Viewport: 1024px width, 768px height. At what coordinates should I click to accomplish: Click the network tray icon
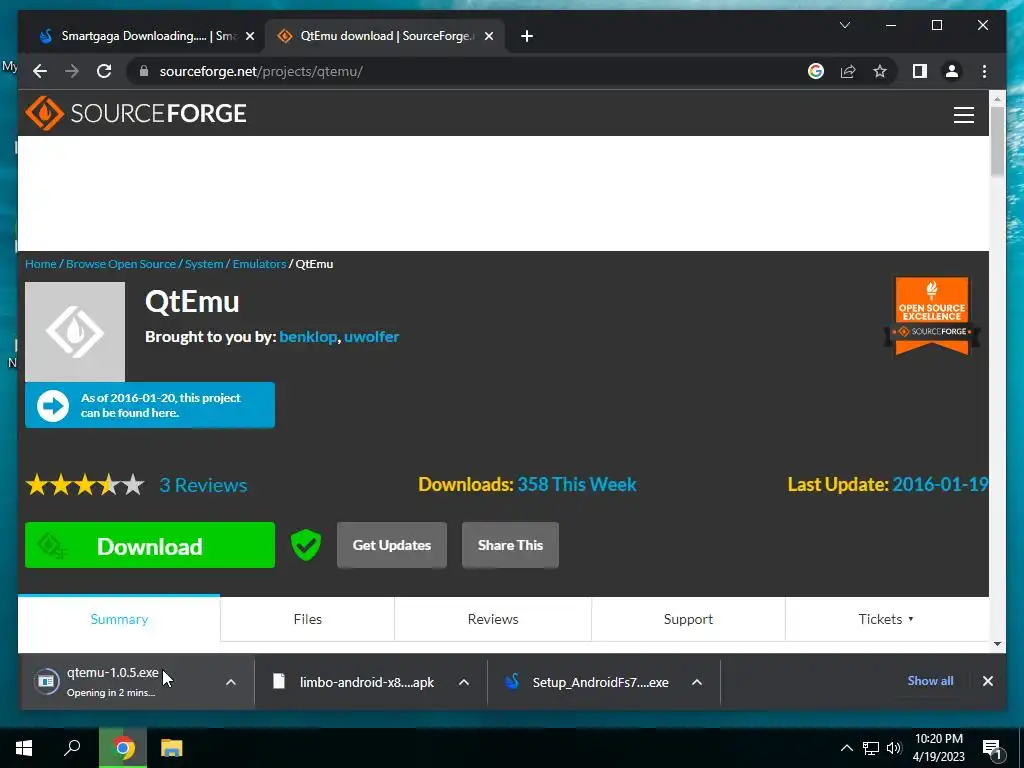click(x=871, y=748)
